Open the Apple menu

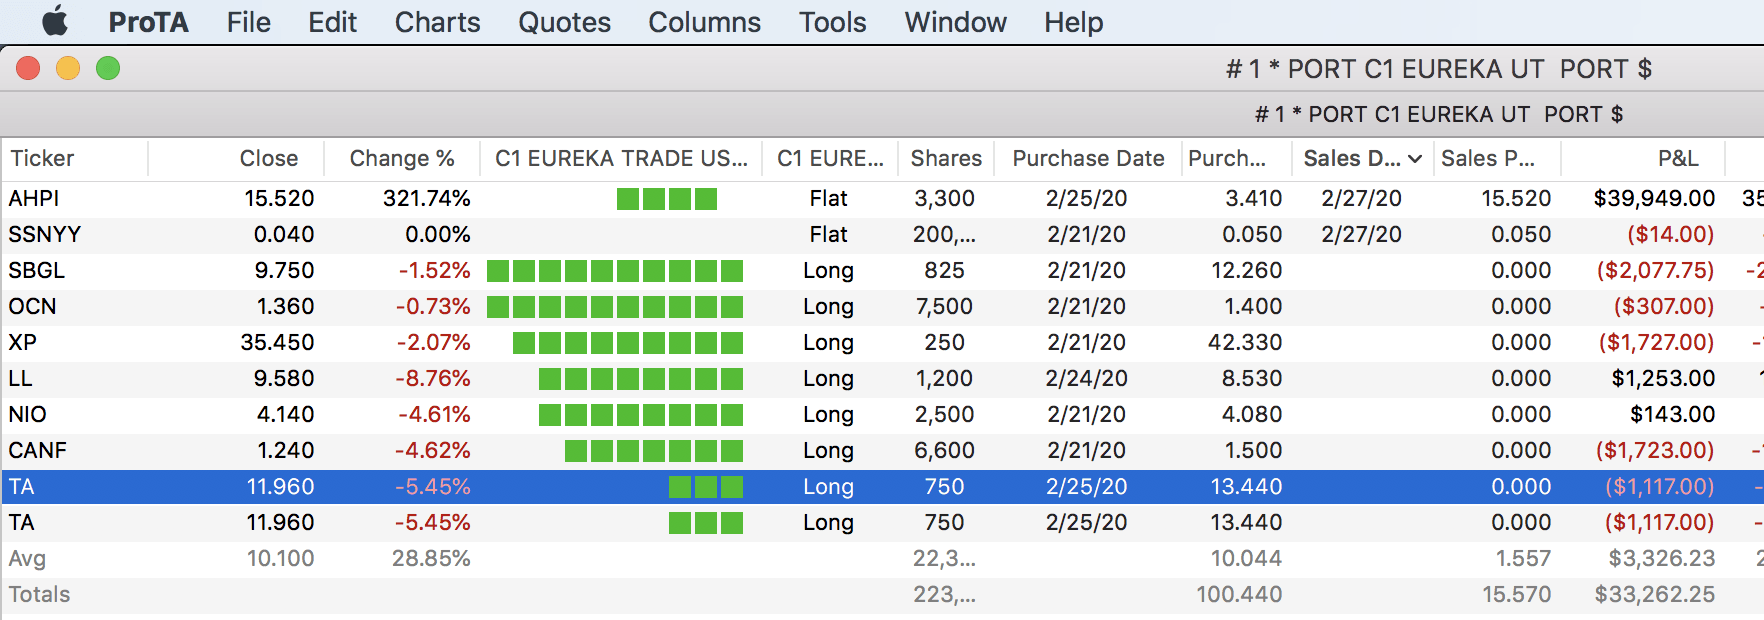click(x=55, y=21)
